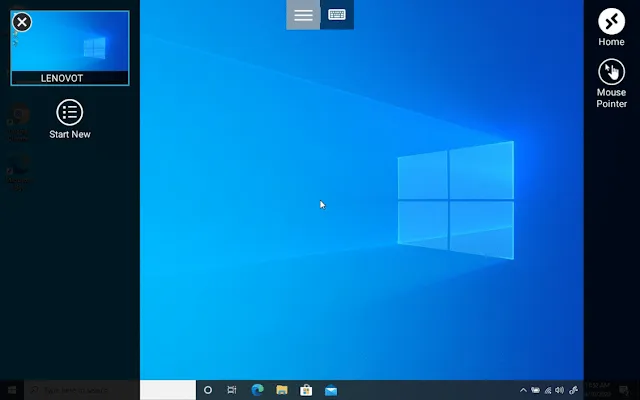
Task: Click the battery tray icon
Action: [x=535, y=390]
